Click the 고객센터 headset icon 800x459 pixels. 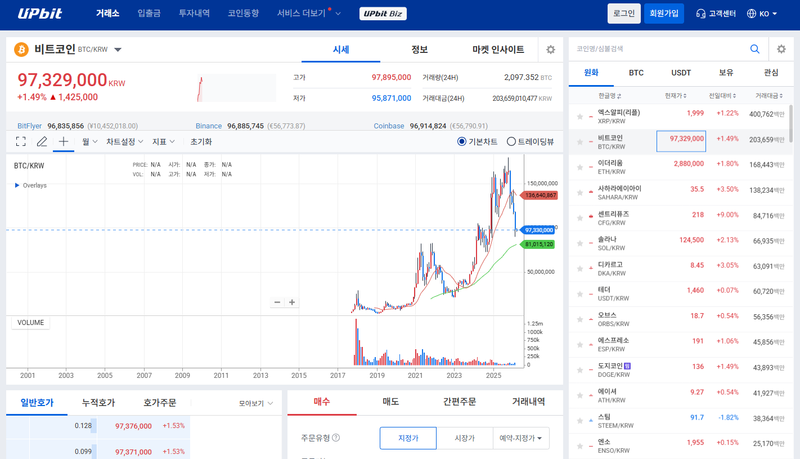point(701,14)
